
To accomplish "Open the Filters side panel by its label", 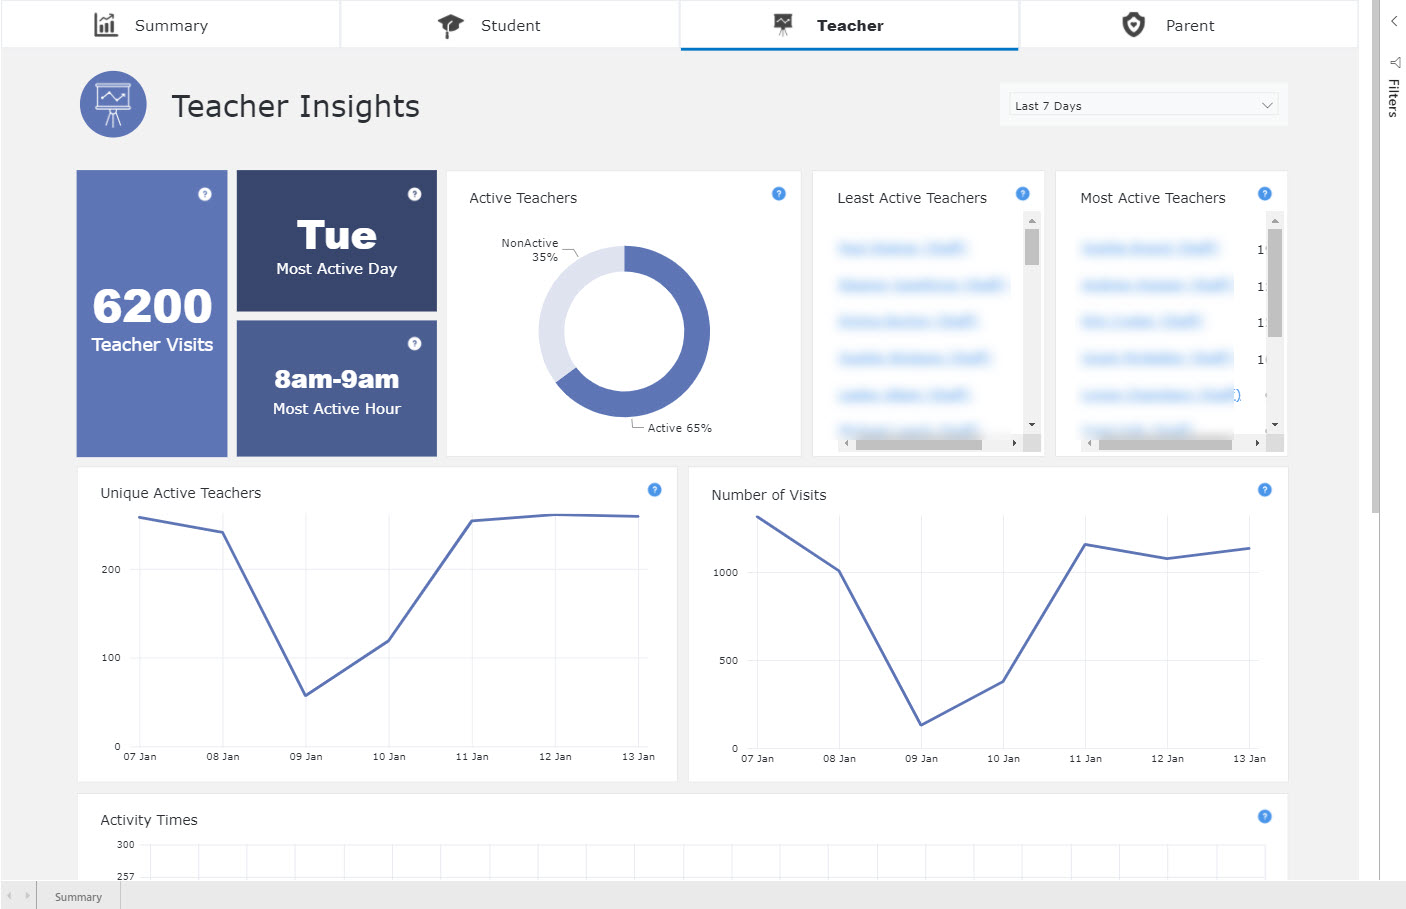I will [x=1392, y=97].
